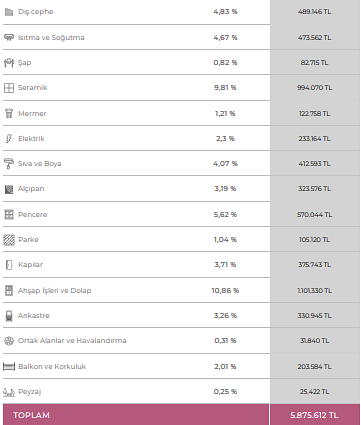Click the Kapılar door icon
Image resolution: width=361 pixels, height=425 pixels.
9,265
